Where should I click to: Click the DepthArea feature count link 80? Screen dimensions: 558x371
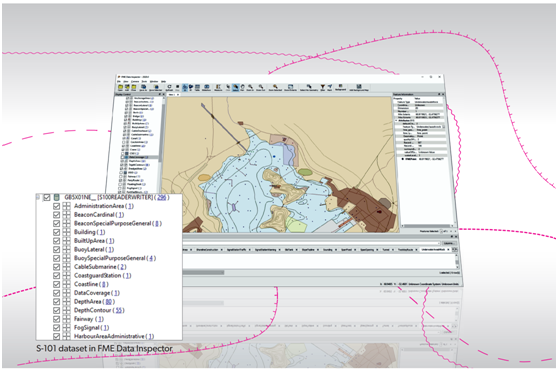click(108, 302)
